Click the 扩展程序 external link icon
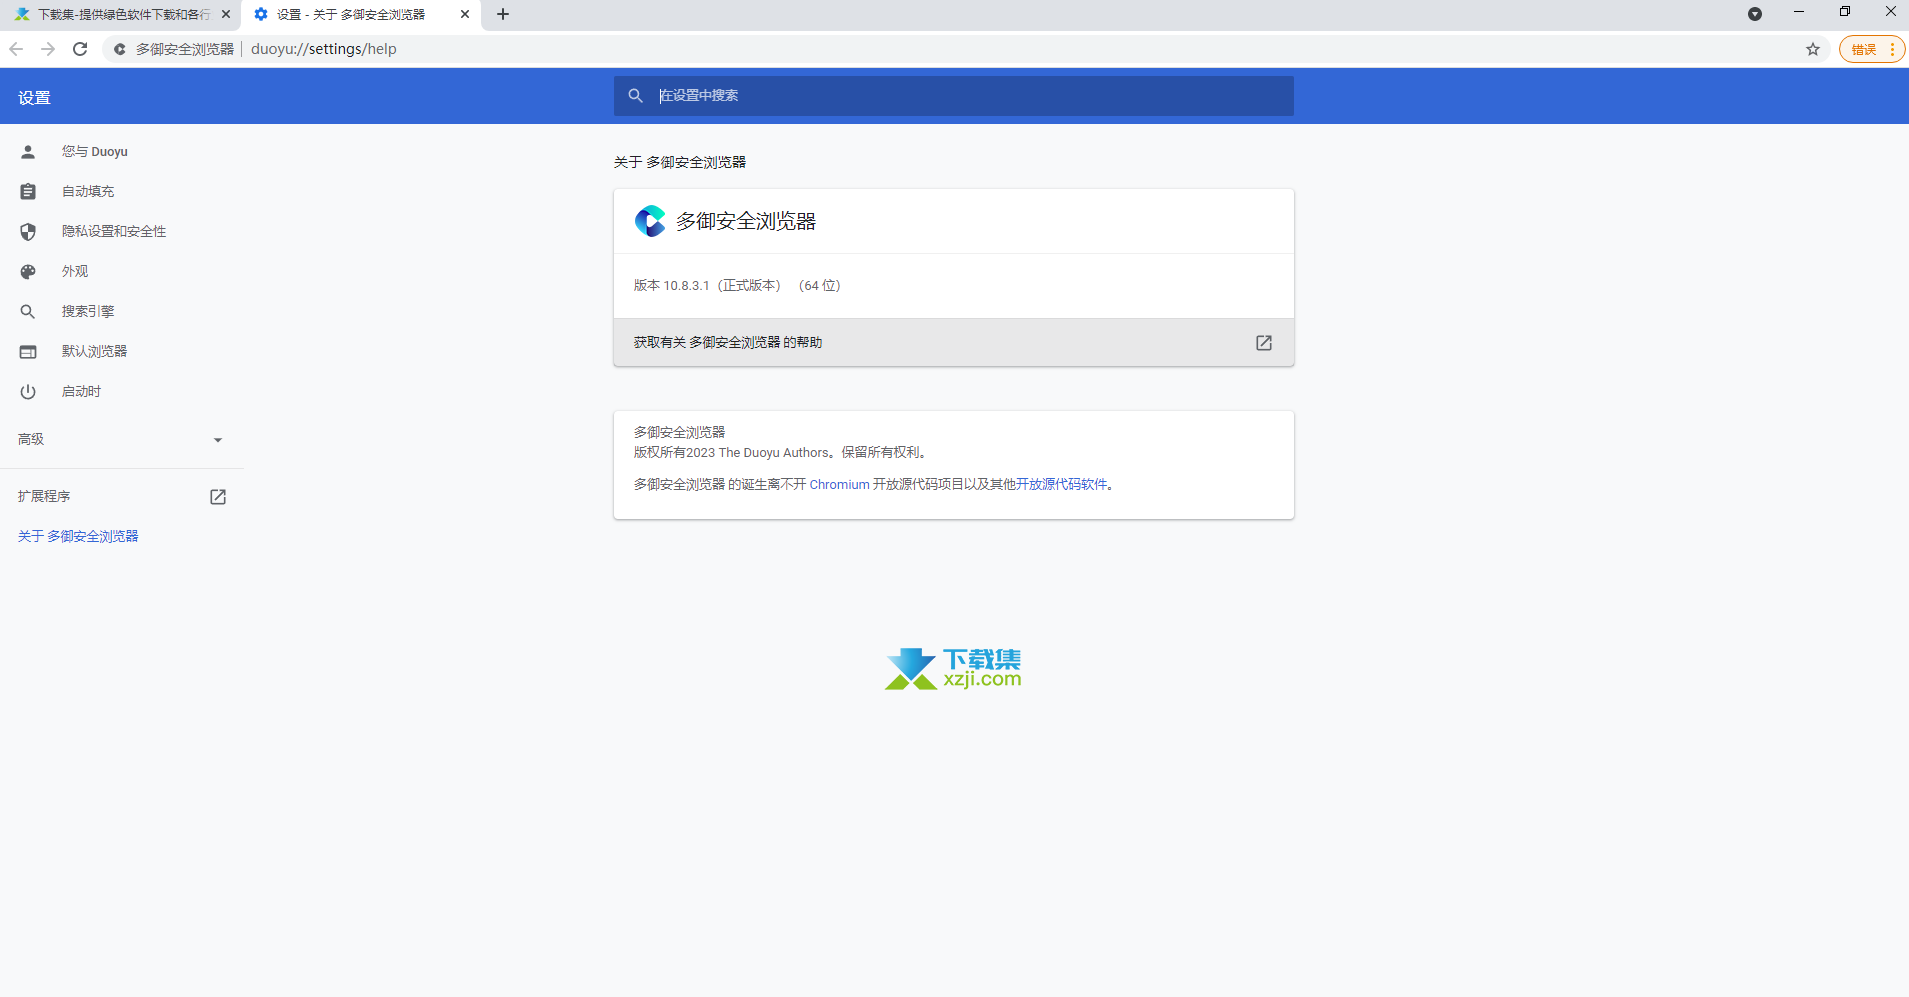Viewport: 1909px width, 997px height. 218,497
